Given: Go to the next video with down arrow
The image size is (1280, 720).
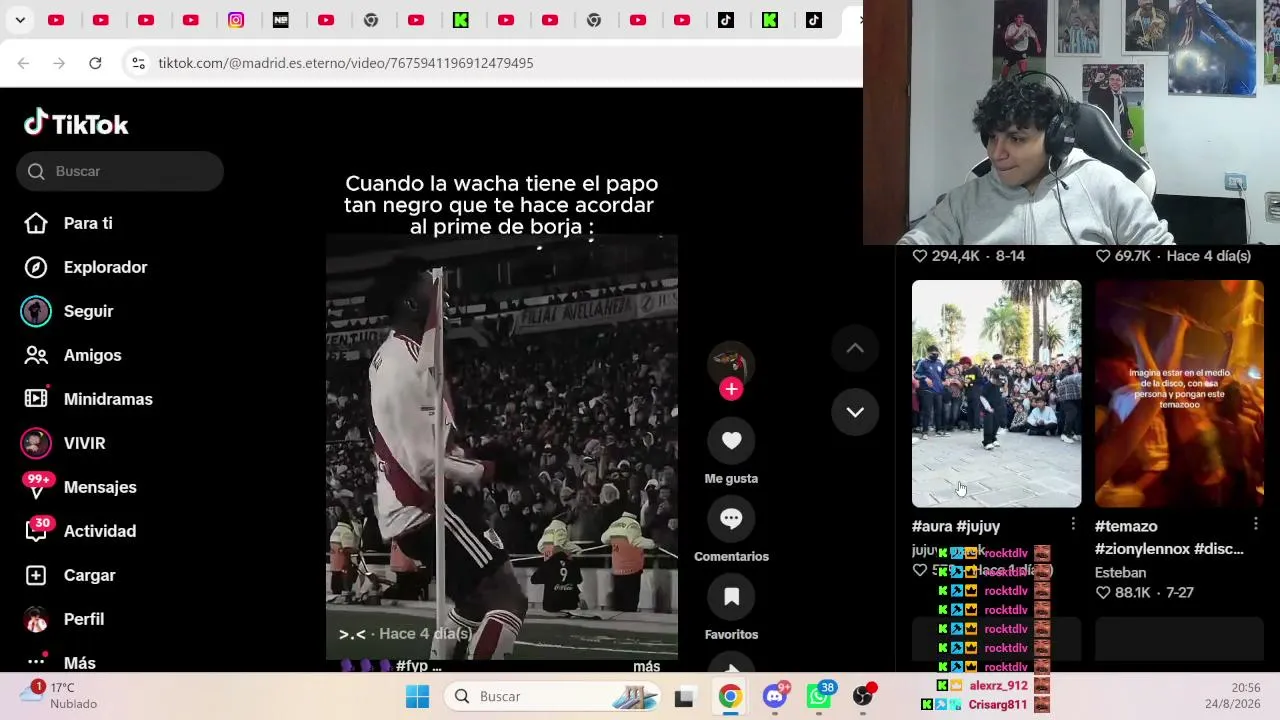Looking at the screenshot, I should [x=855, y=412].
